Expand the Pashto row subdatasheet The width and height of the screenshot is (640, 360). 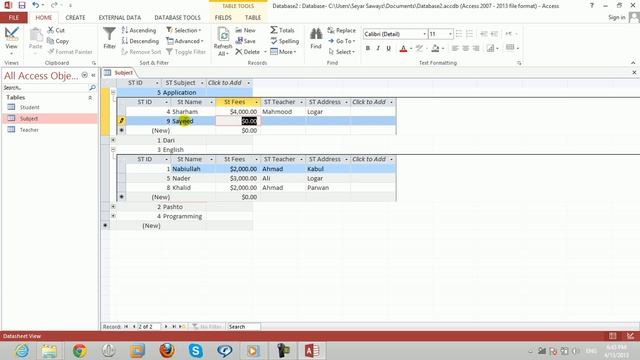113,207
